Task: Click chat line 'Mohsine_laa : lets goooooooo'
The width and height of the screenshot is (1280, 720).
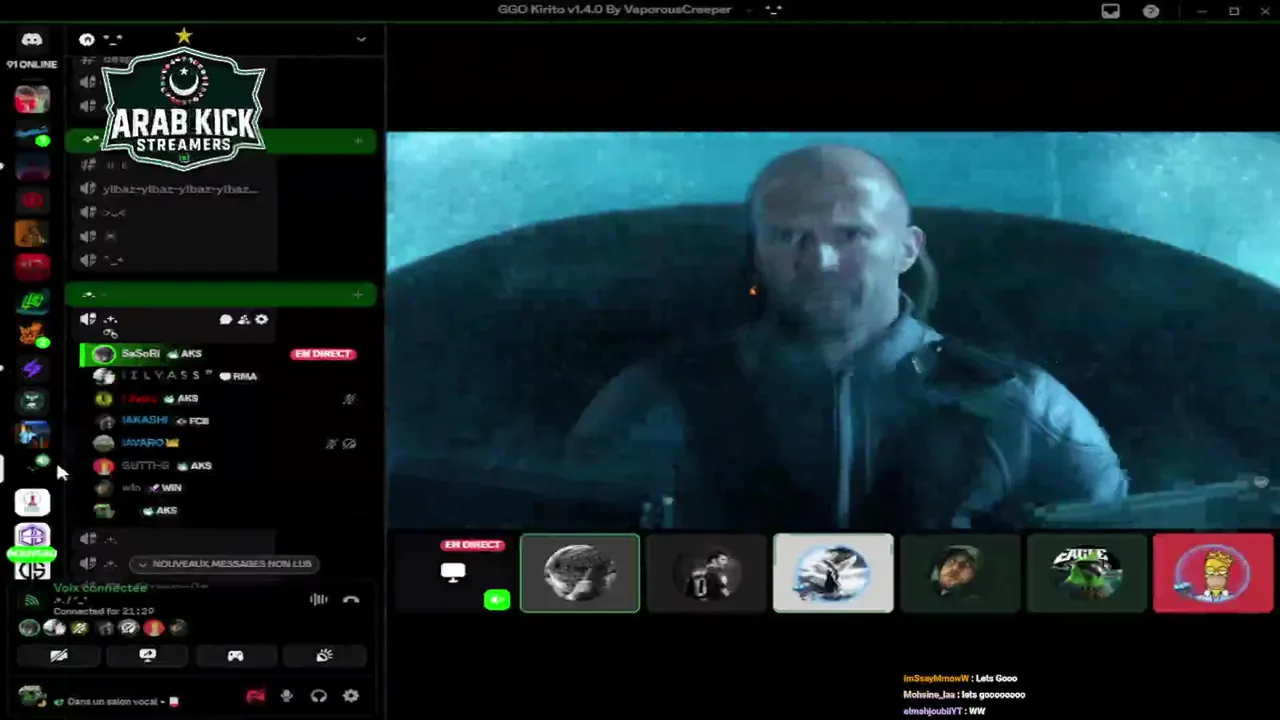Action: click(964, 695)
